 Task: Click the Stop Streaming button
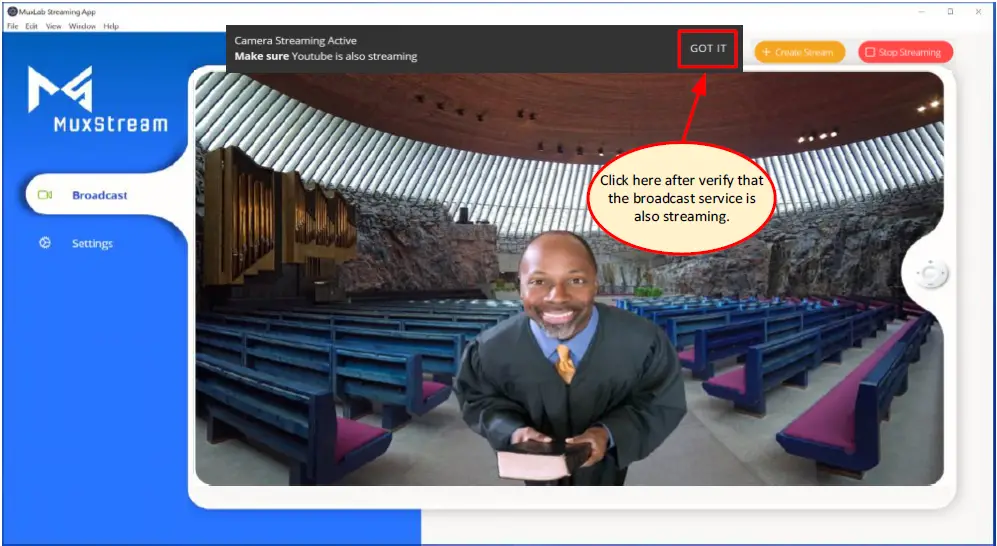pos(905,52)
